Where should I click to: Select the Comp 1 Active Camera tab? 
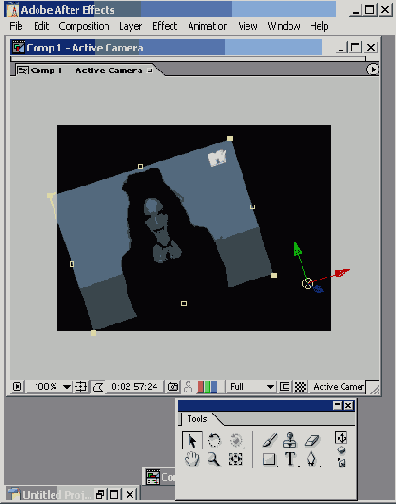point(86,70)
